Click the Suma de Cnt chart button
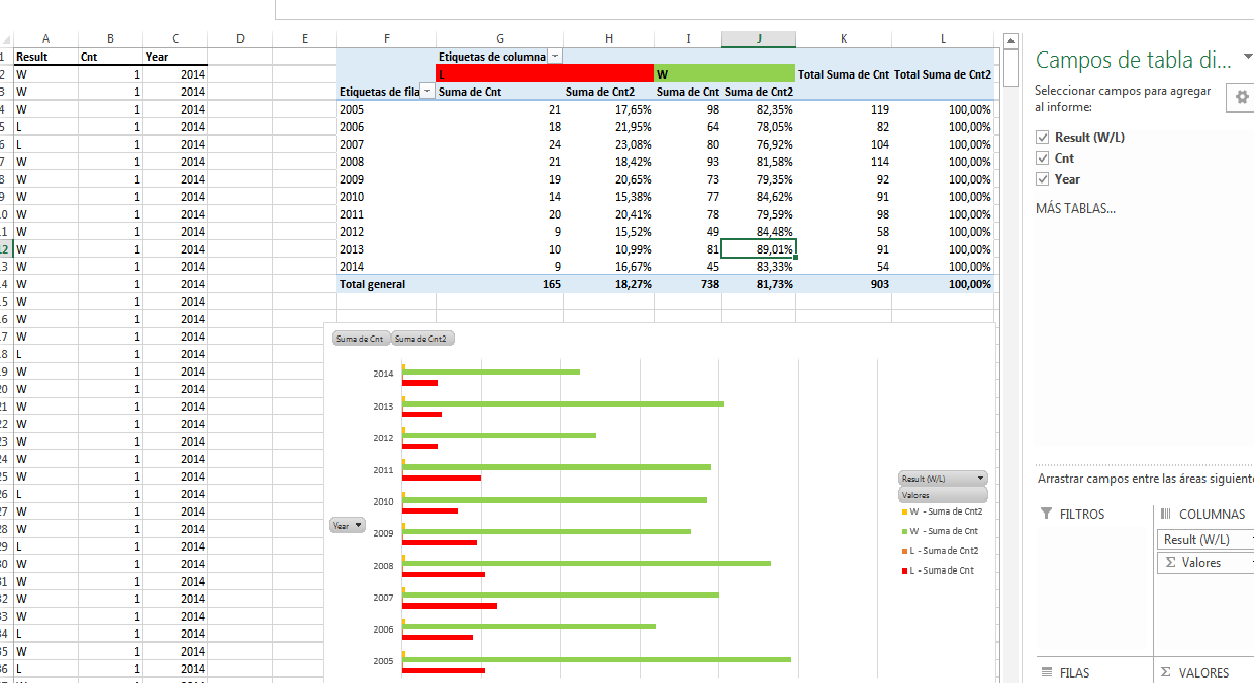 (361, 339)
